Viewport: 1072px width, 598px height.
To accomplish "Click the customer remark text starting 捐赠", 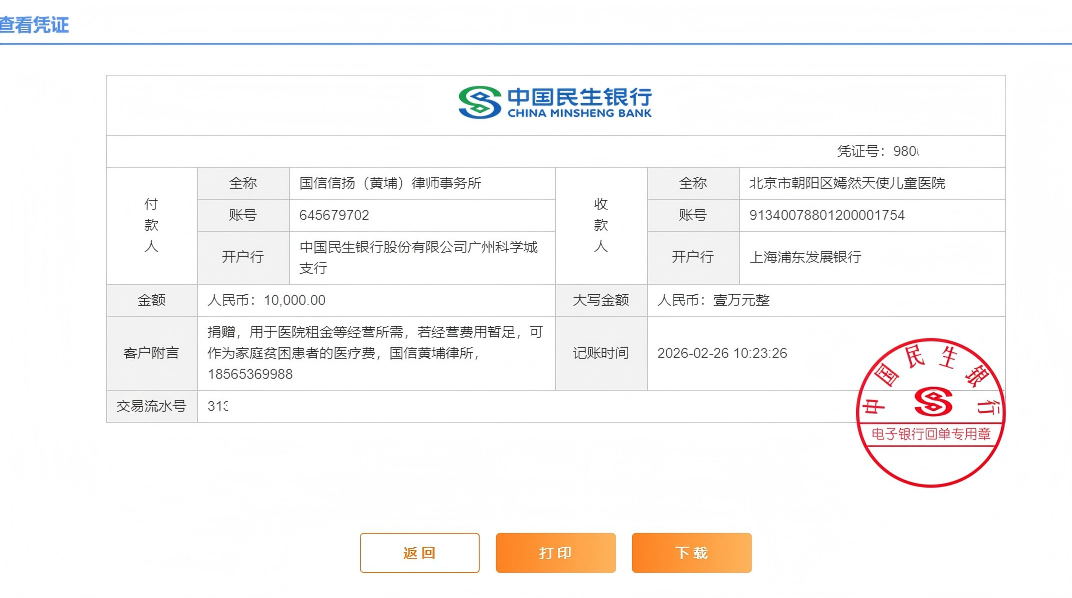I will [375, 353].
